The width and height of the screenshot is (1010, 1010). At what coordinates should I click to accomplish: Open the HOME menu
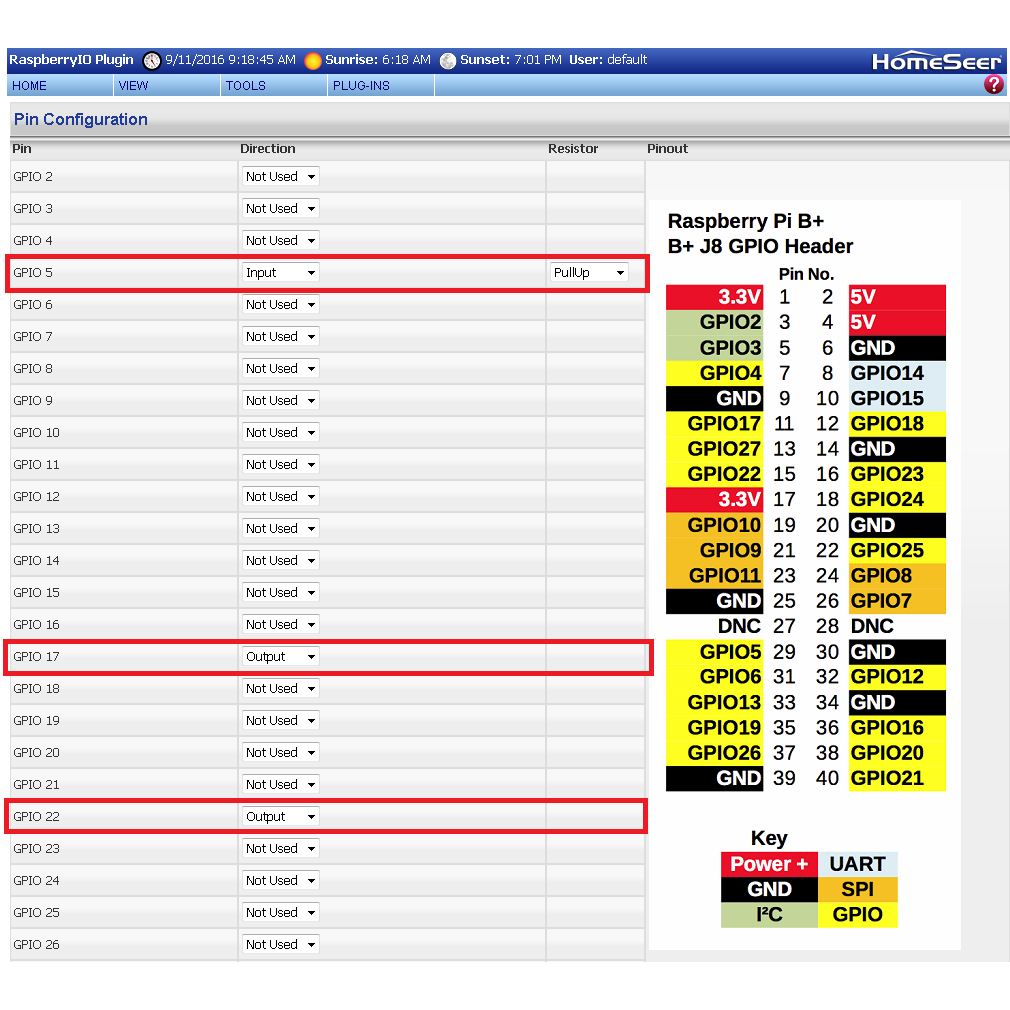point(30,86)
